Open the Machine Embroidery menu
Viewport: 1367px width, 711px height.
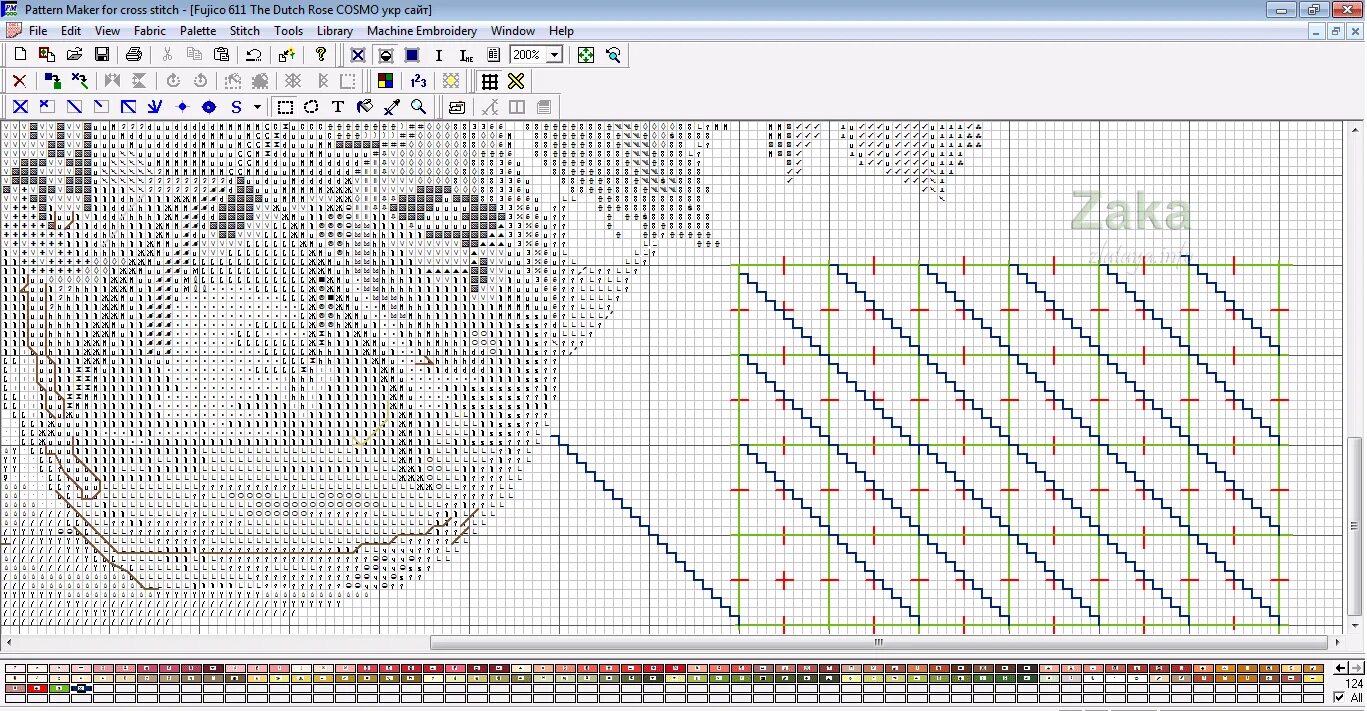tap(422, 31)
